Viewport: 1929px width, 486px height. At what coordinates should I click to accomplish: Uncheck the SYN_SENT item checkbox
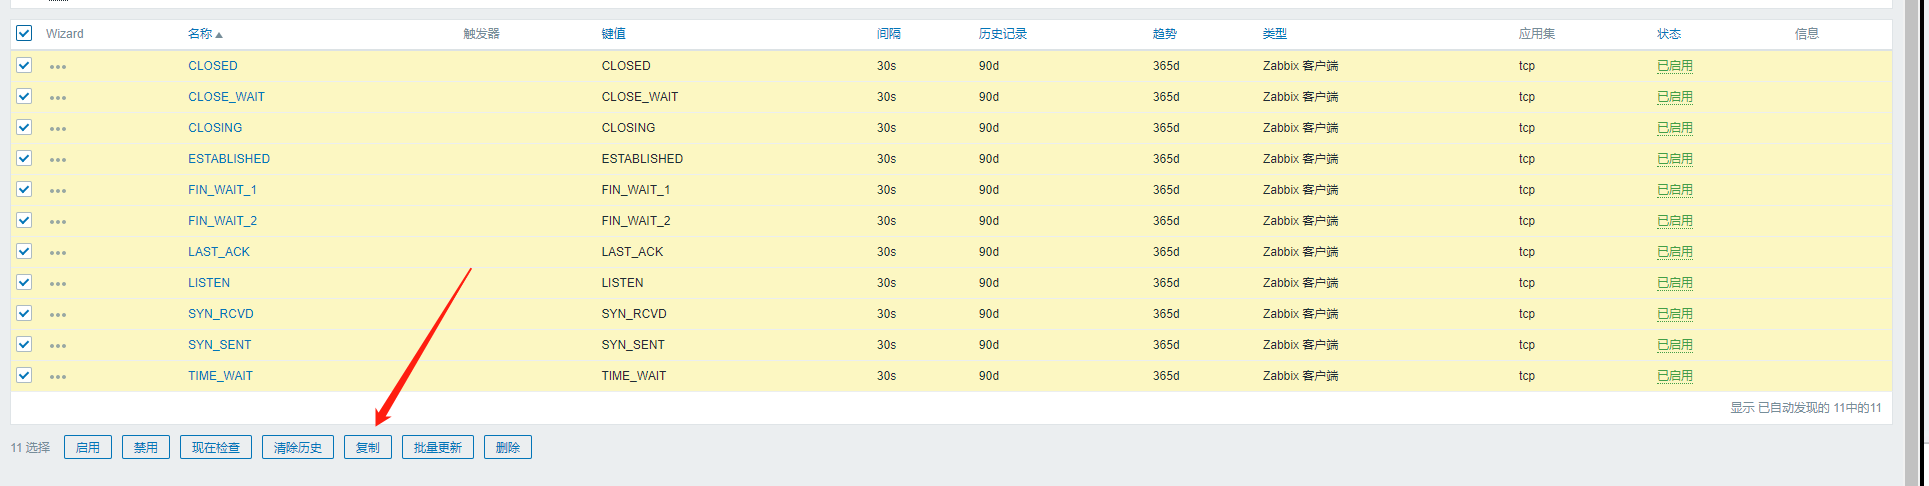point(24,344)
